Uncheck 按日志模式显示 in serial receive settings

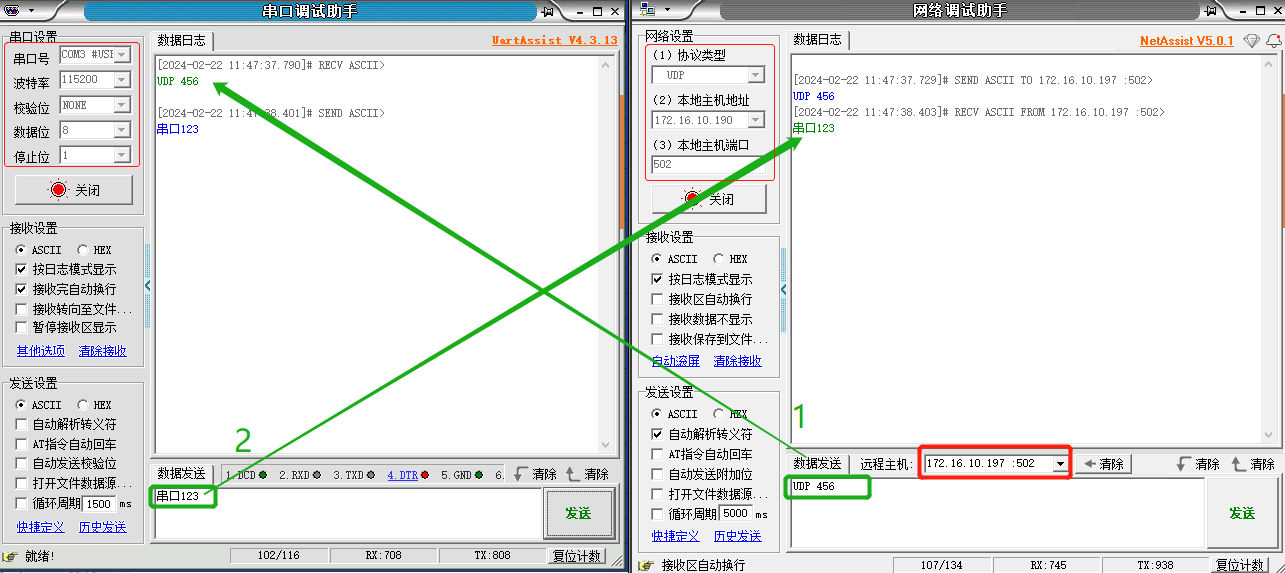(x=22, y=269)
